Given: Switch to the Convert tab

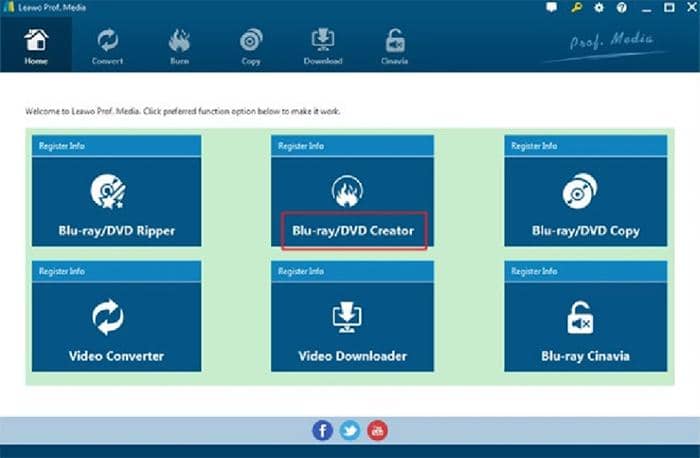Looking at the screenshot, I should point(107,46).
